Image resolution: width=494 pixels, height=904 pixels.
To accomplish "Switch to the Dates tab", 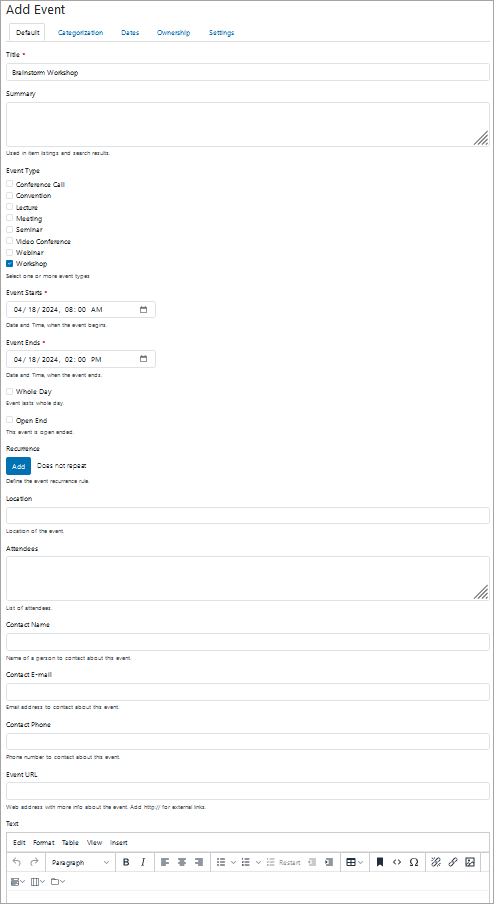I will click(x=130, y=33).
